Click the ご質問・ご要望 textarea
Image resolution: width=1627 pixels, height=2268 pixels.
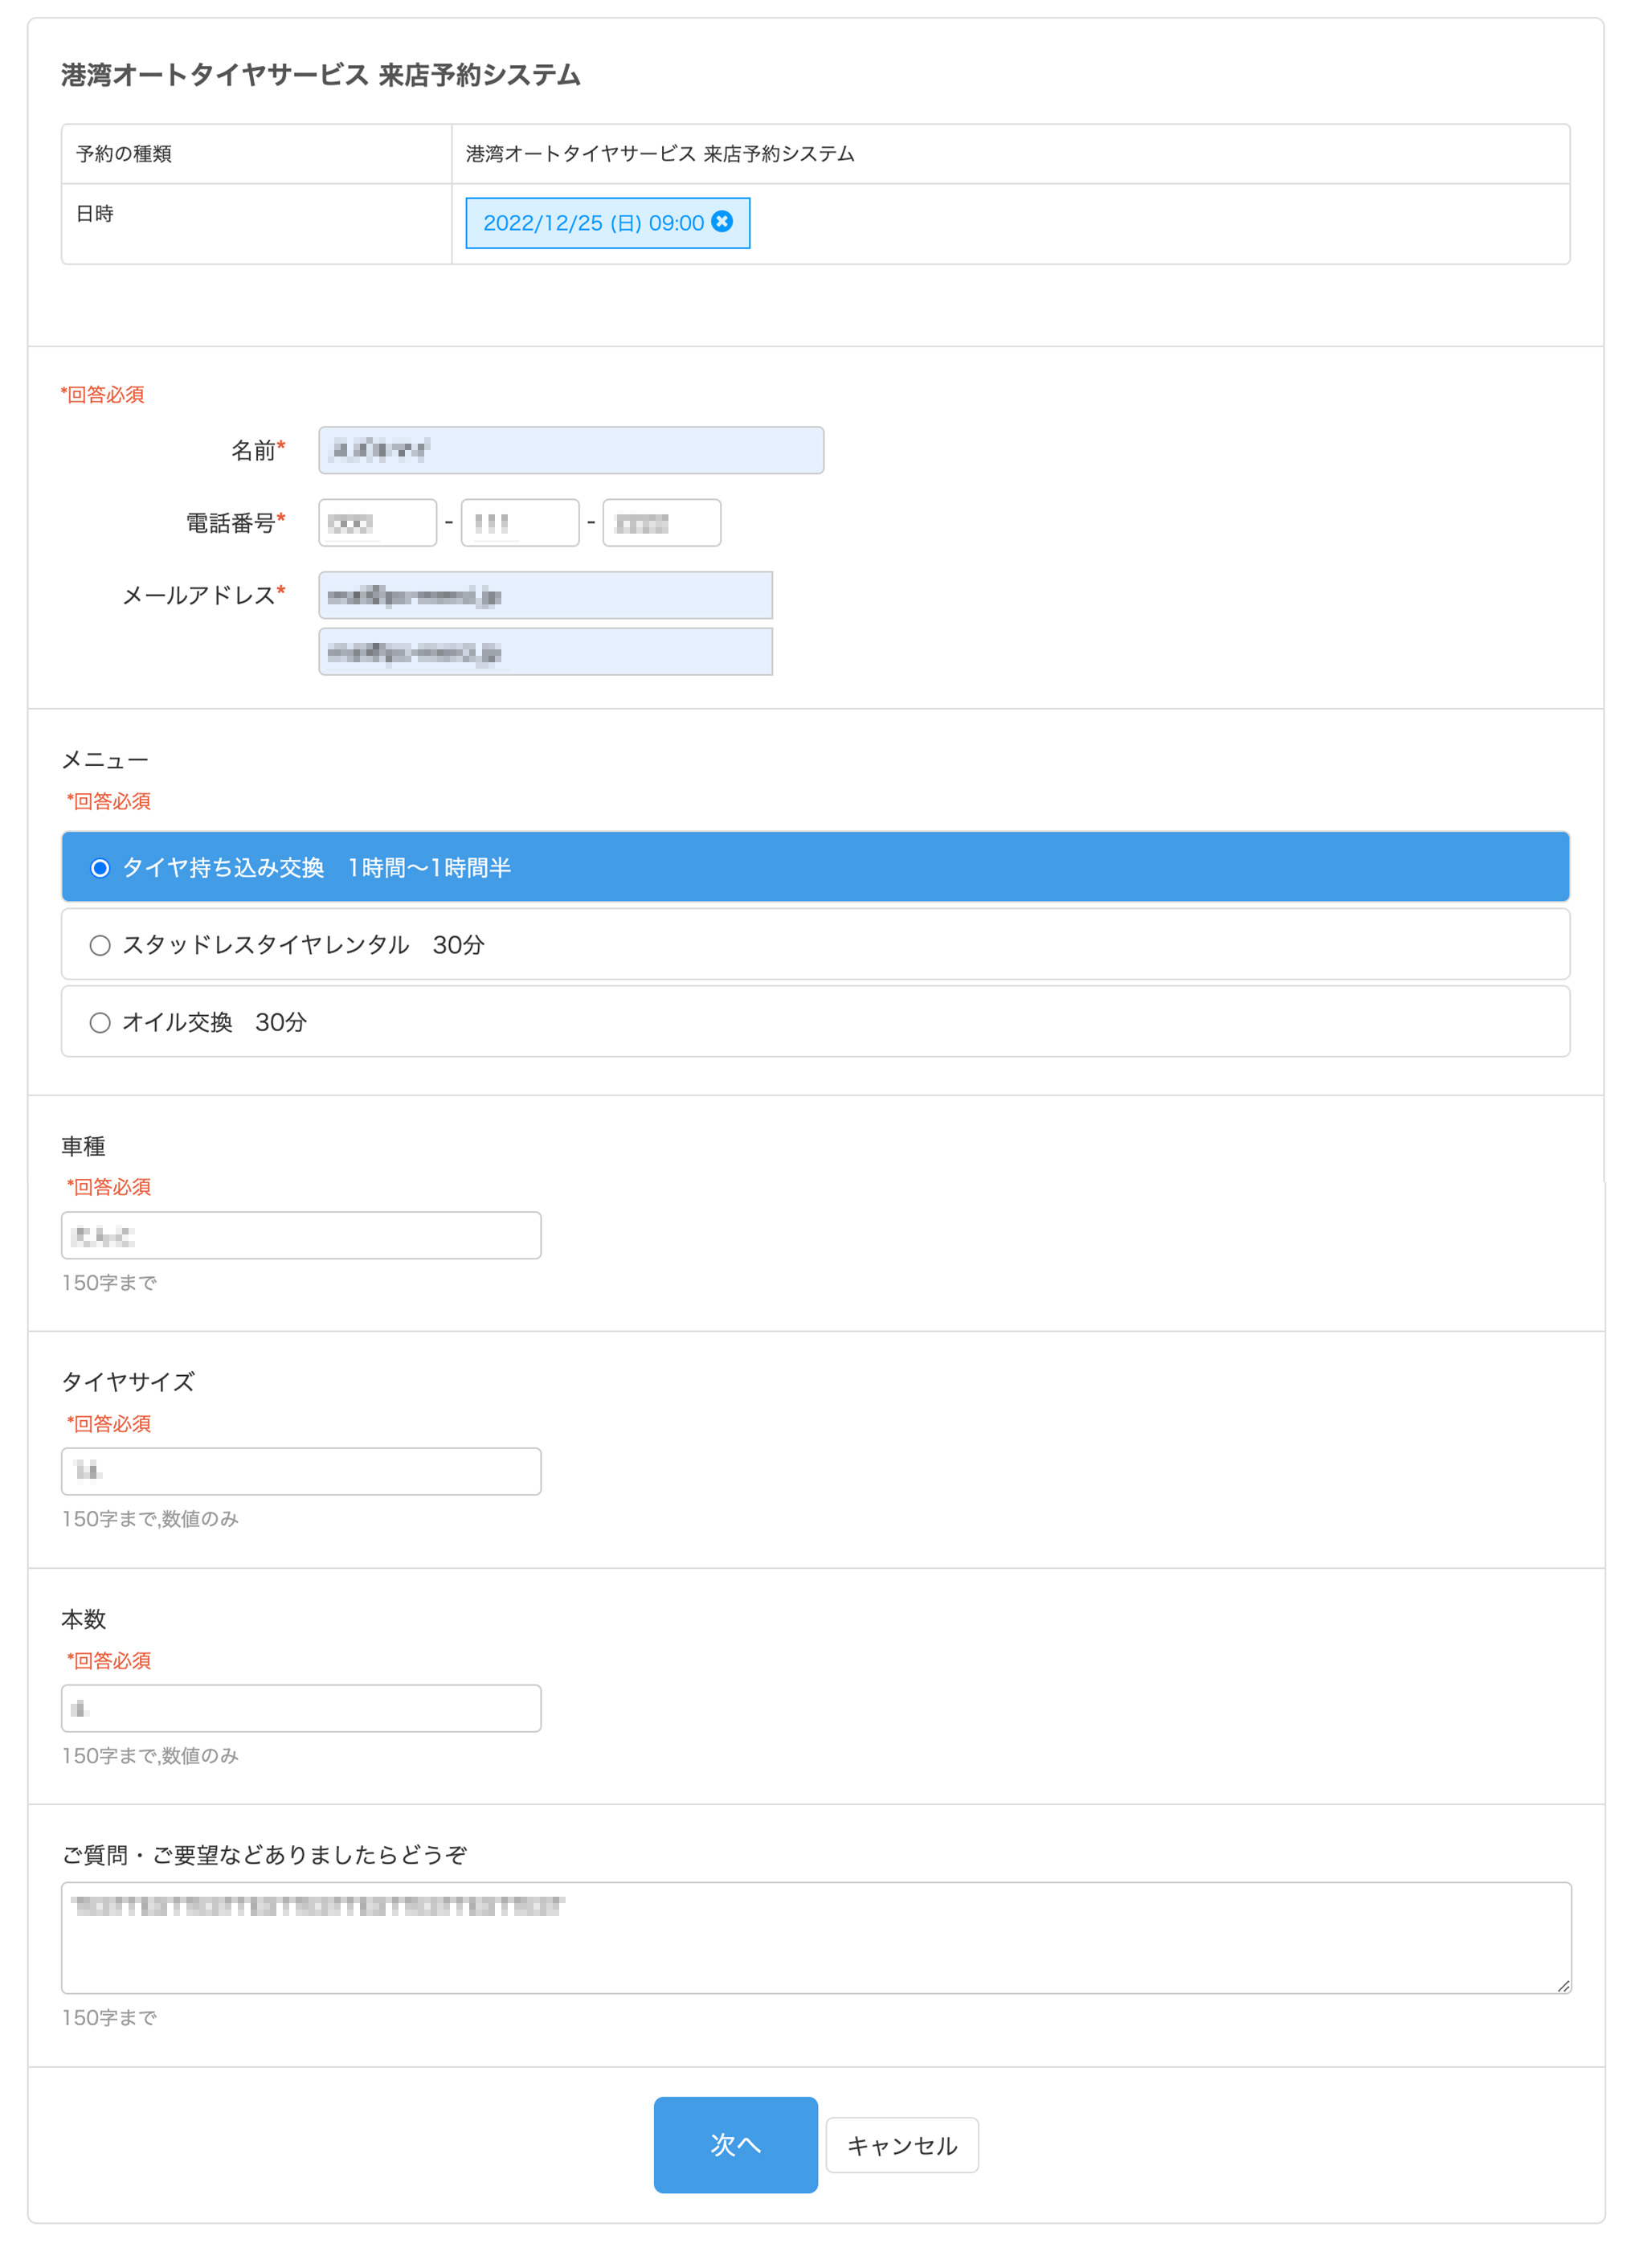pos(816,1938)
